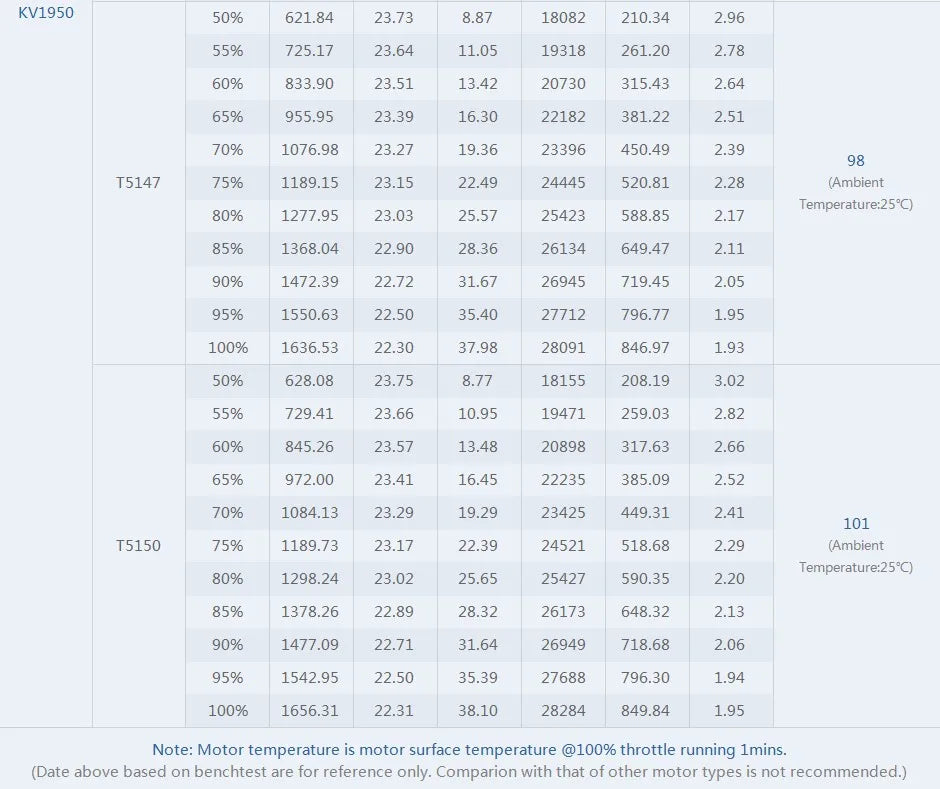Select thrust value 1656.31

point(310,711)
